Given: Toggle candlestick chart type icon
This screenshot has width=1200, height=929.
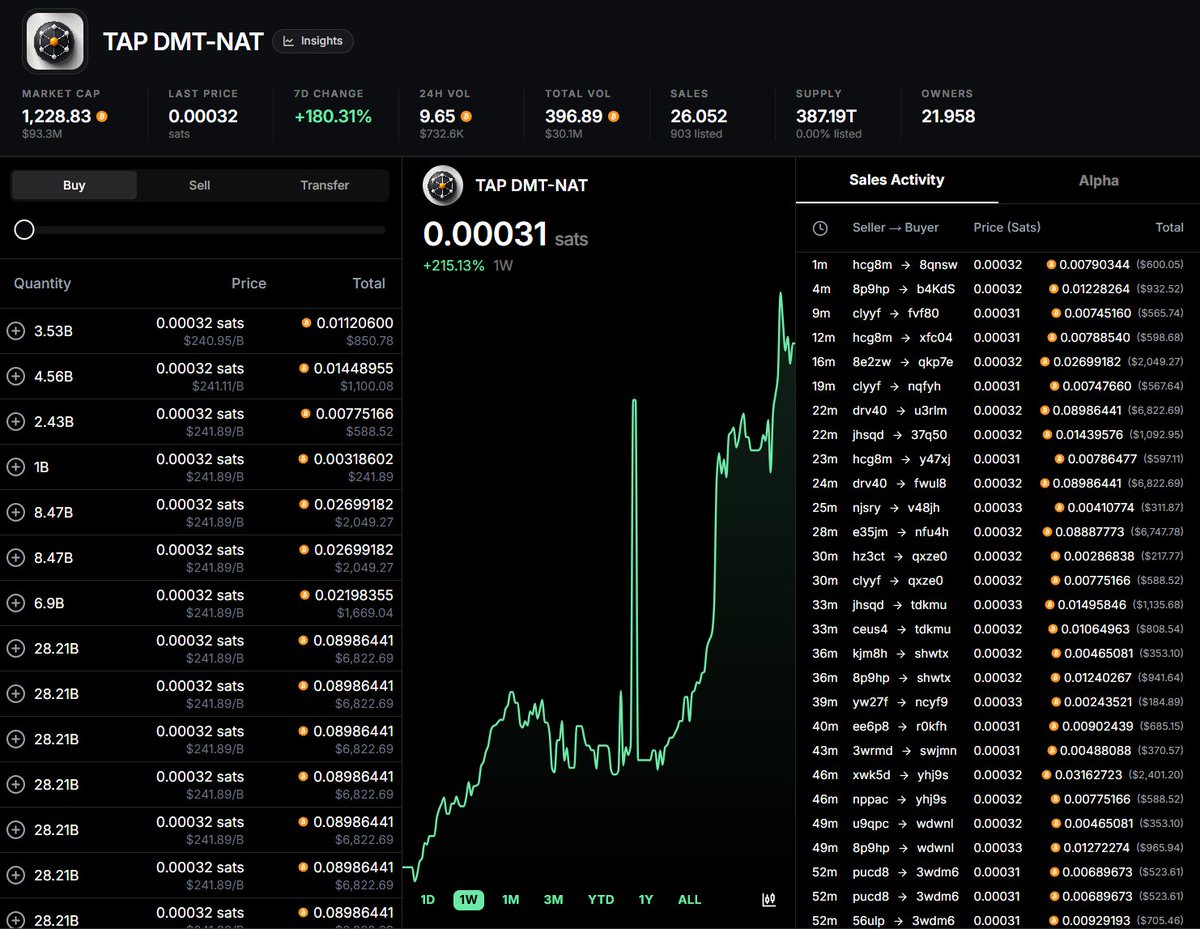Looking at the screenshot, I should 768,900.
